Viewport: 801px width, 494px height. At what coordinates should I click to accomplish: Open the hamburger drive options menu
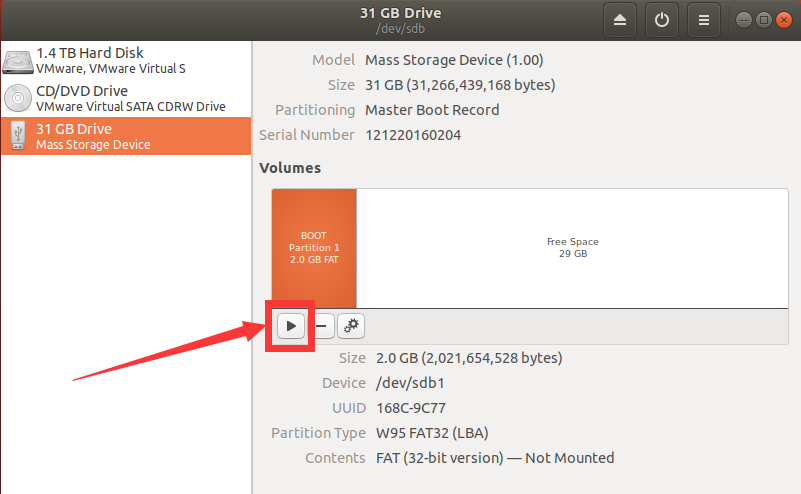[703, 20]
